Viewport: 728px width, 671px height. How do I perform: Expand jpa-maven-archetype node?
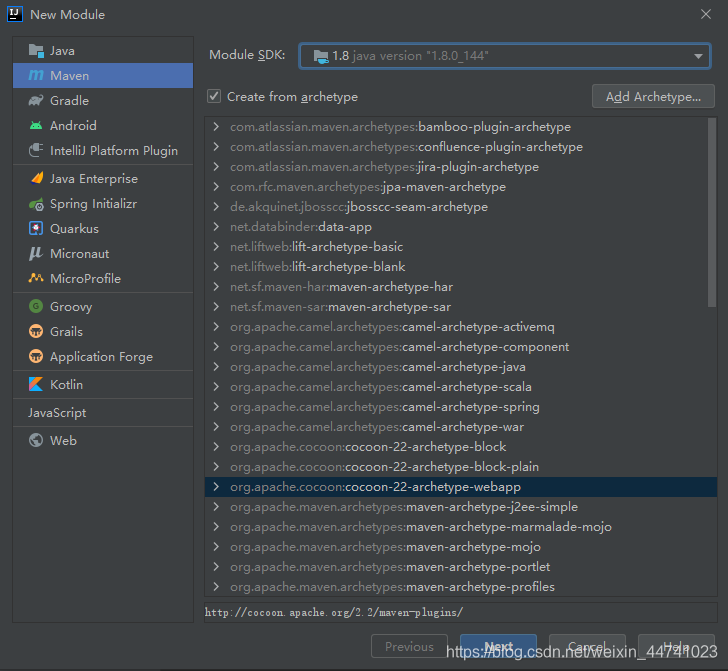(x=216, y=186)
